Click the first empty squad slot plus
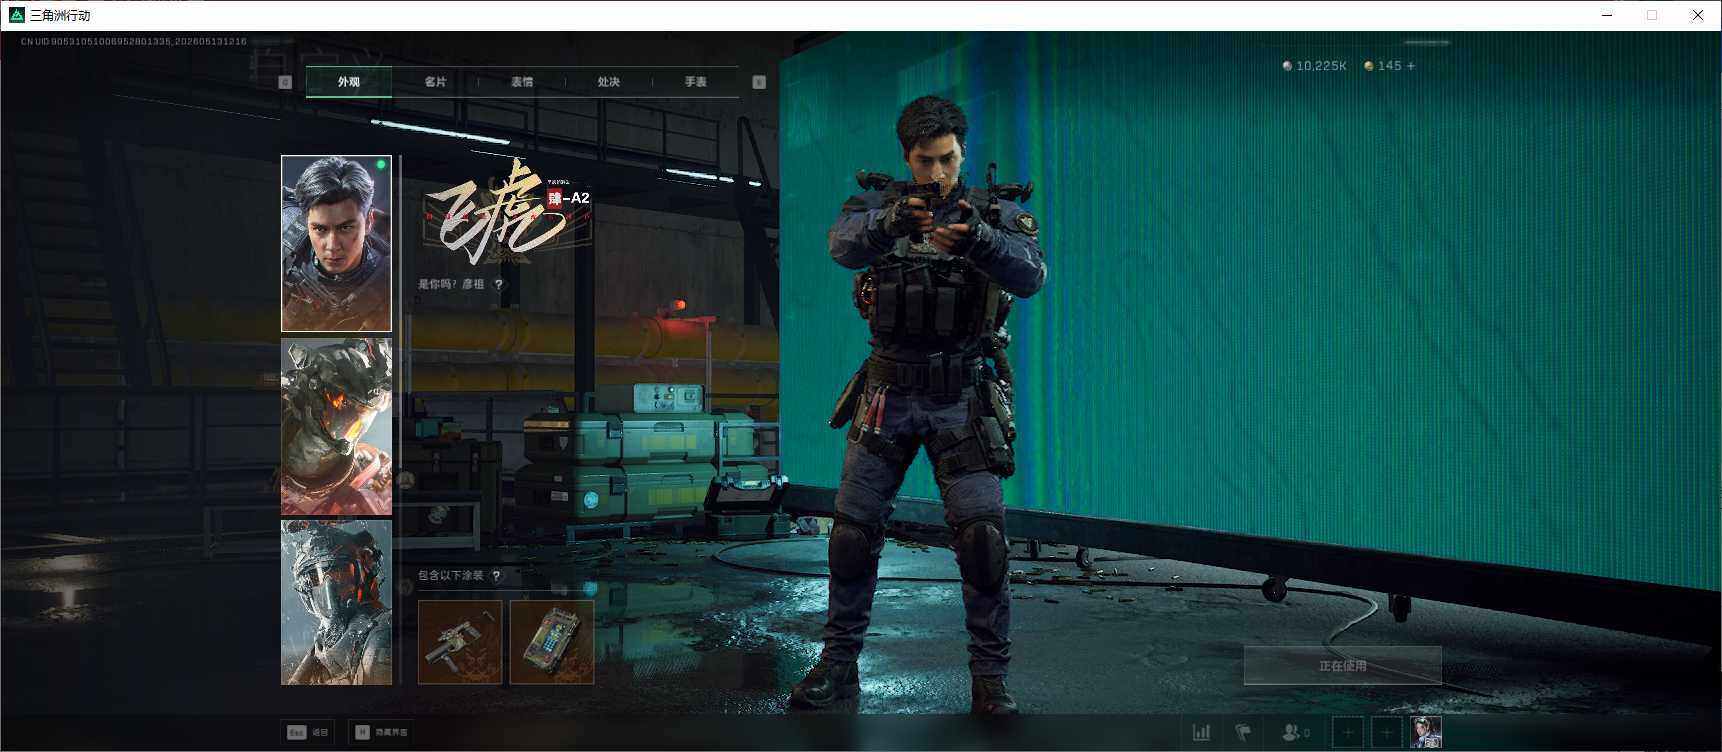The height and width of the screenshot is (752, 1722). coord(1348,733)
